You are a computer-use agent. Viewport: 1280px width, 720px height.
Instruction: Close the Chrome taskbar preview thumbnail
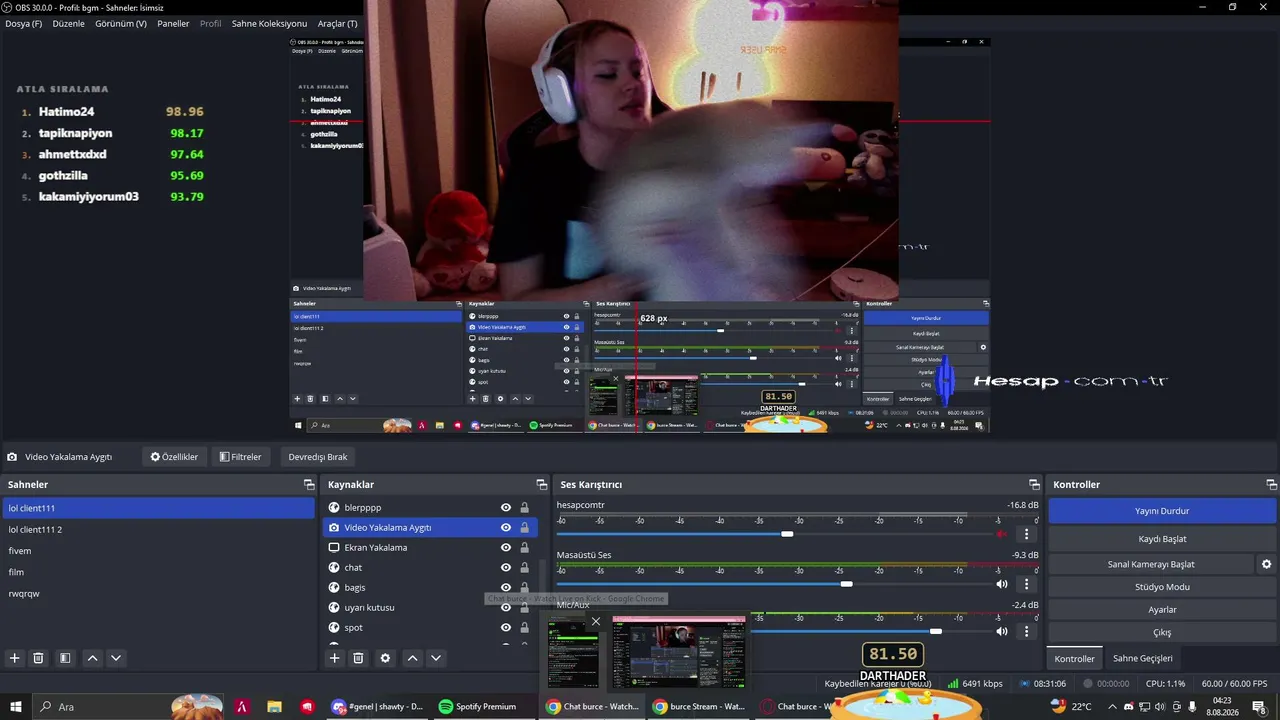pos(596,622)
